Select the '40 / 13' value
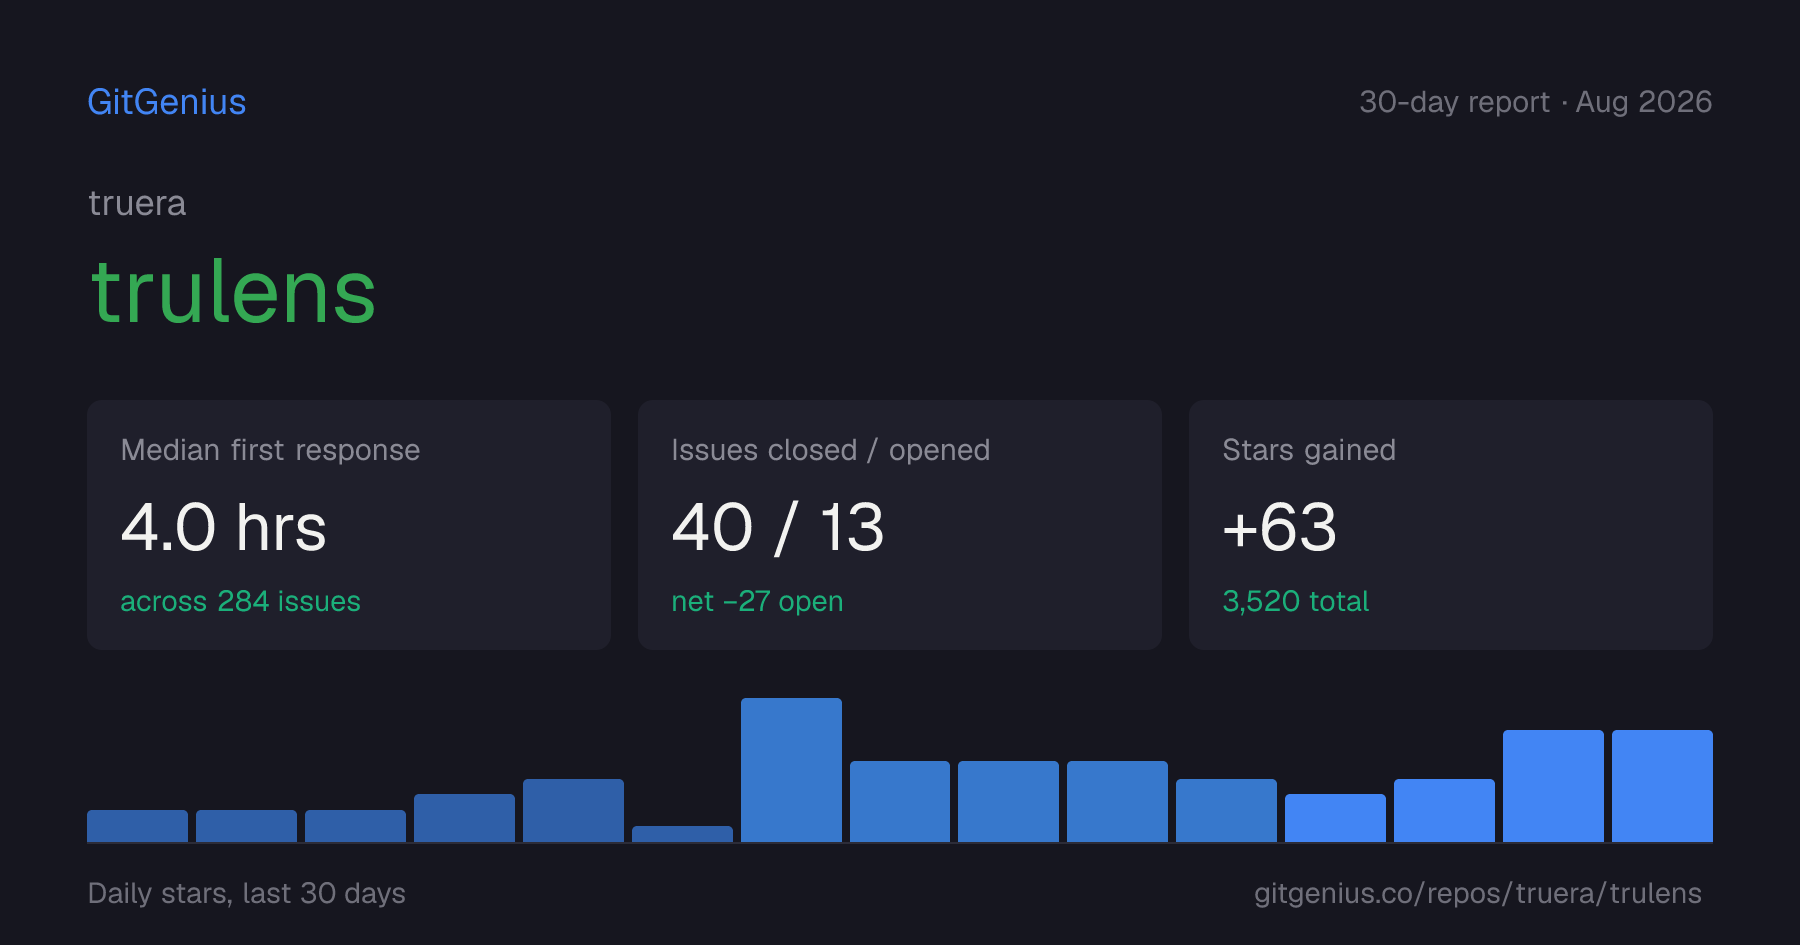Image resolution: width=1800 pixels, height=945 pixels. point(778,527)
